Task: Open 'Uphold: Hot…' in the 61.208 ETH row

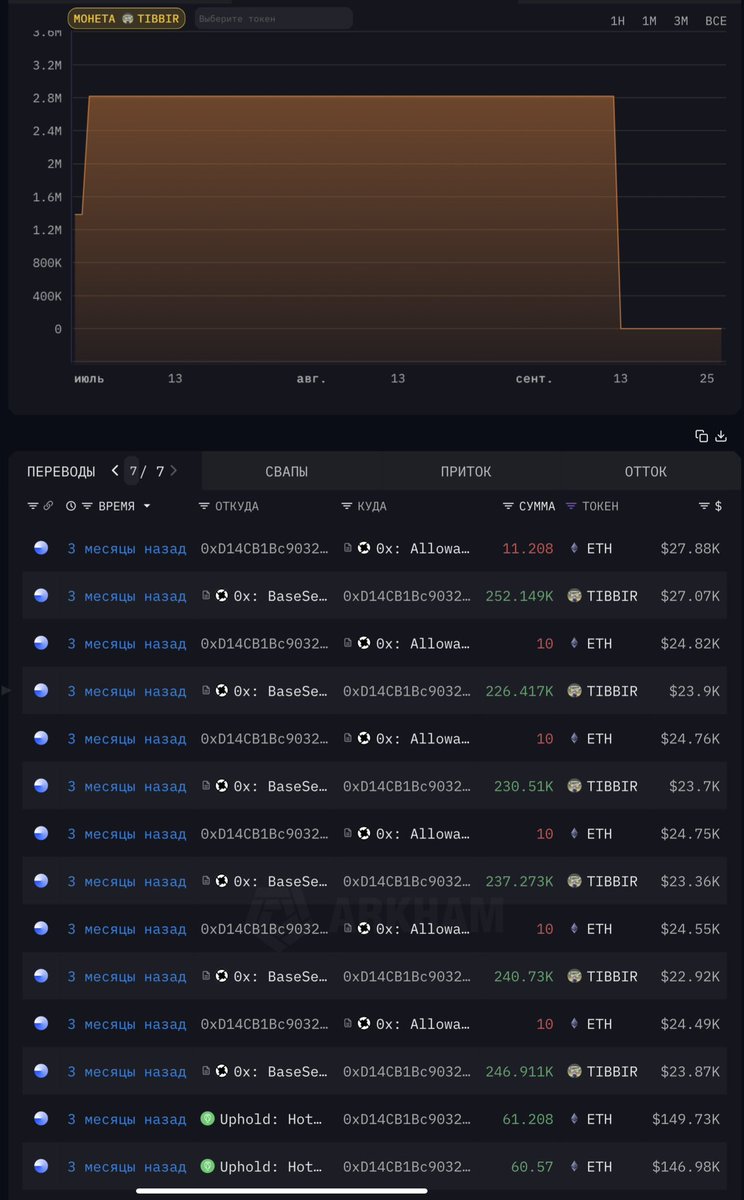Action: [271, 1119]
